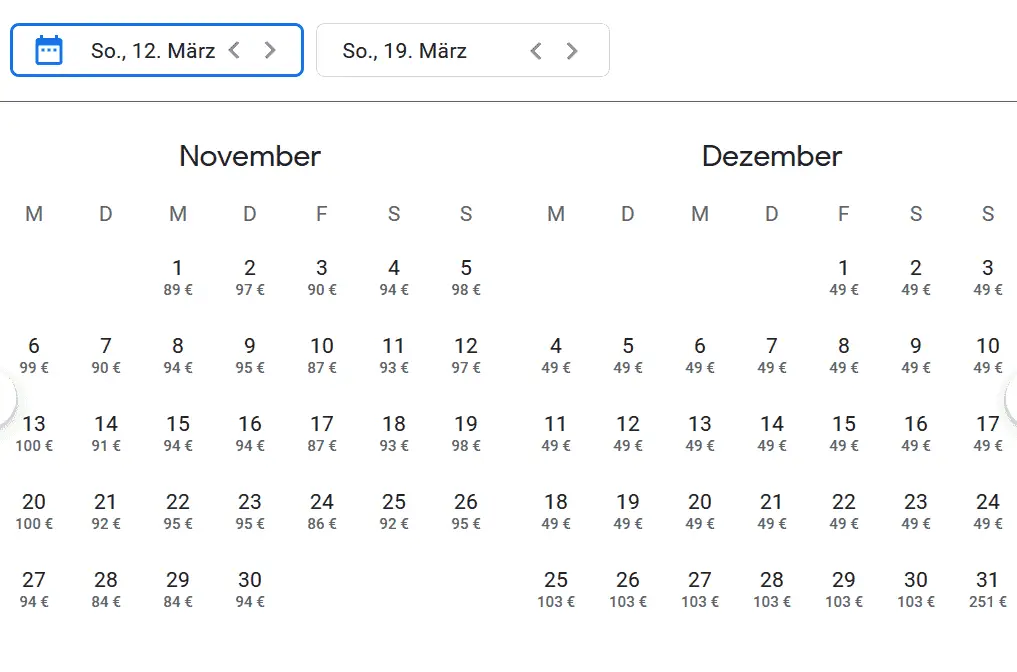Screen dimensions: 1017x672
Task: Select November 28 priced 84 €
Action: [106, 589]
